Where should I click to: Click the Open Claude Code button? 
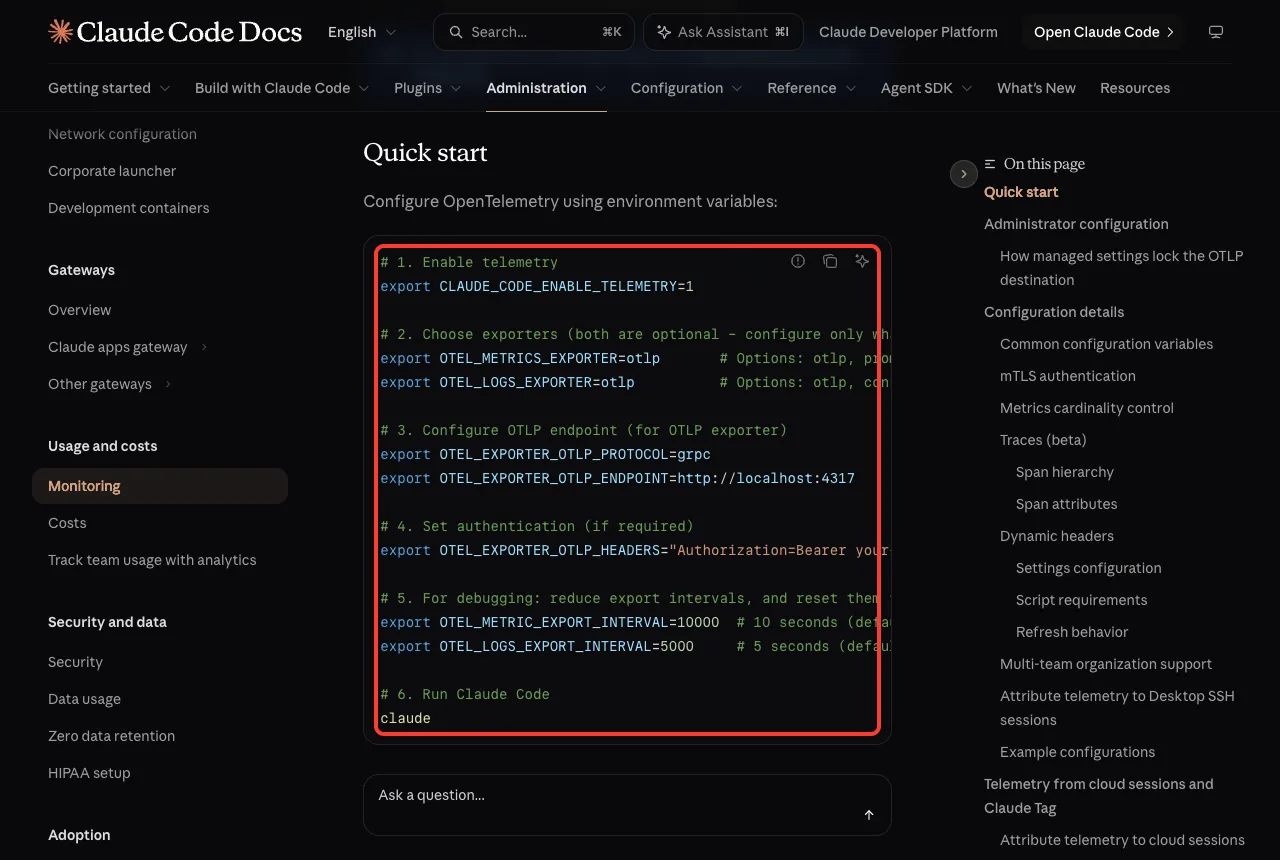(x=1104, y=32)
